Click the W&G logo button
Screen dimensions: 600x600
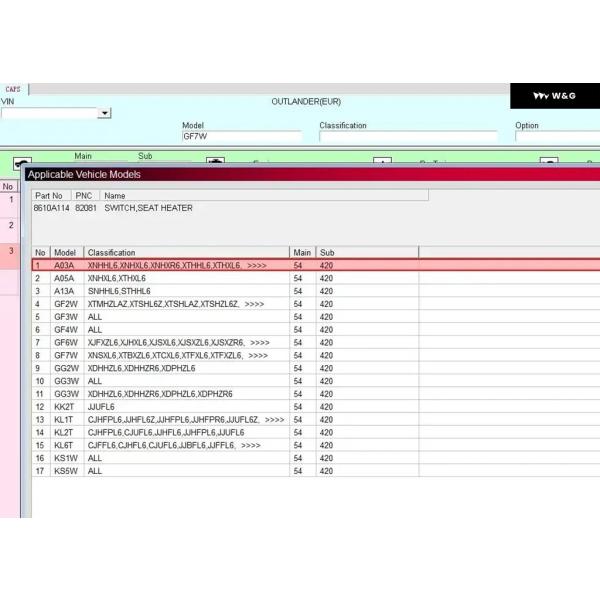pos(555,96)
